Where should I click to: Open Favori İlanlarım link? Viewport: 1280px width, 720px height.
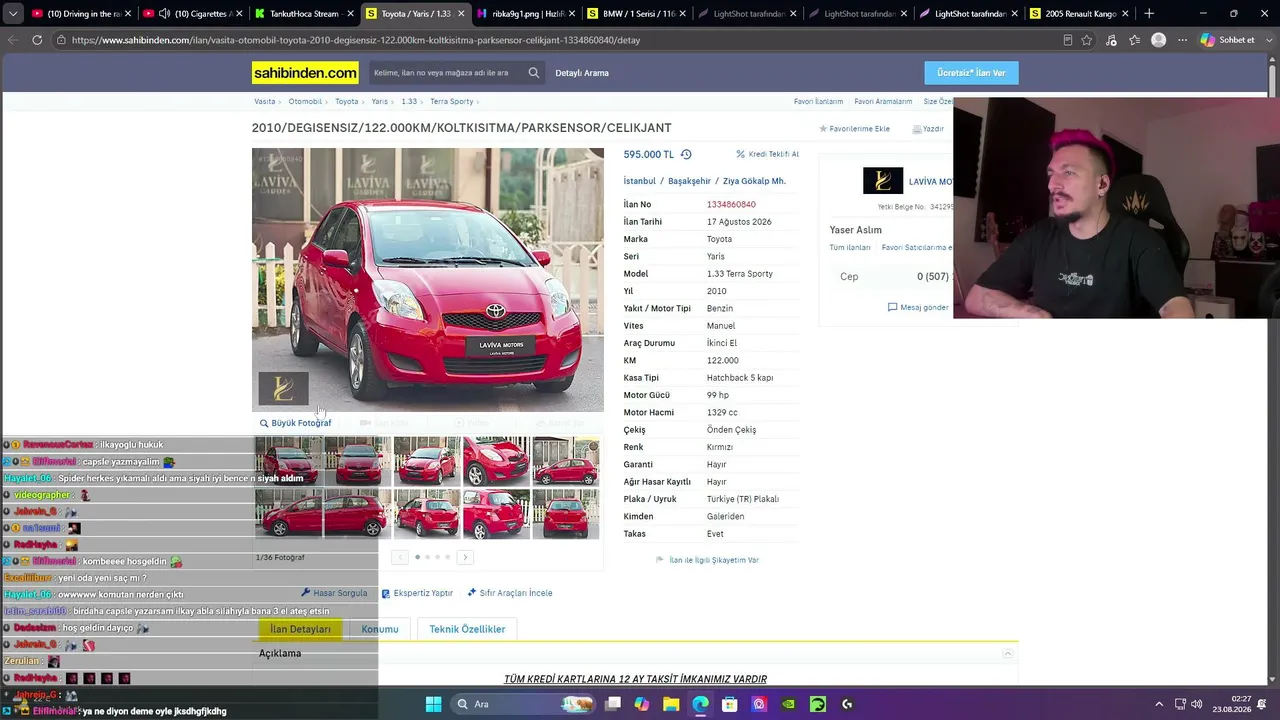tap(818, 102)
